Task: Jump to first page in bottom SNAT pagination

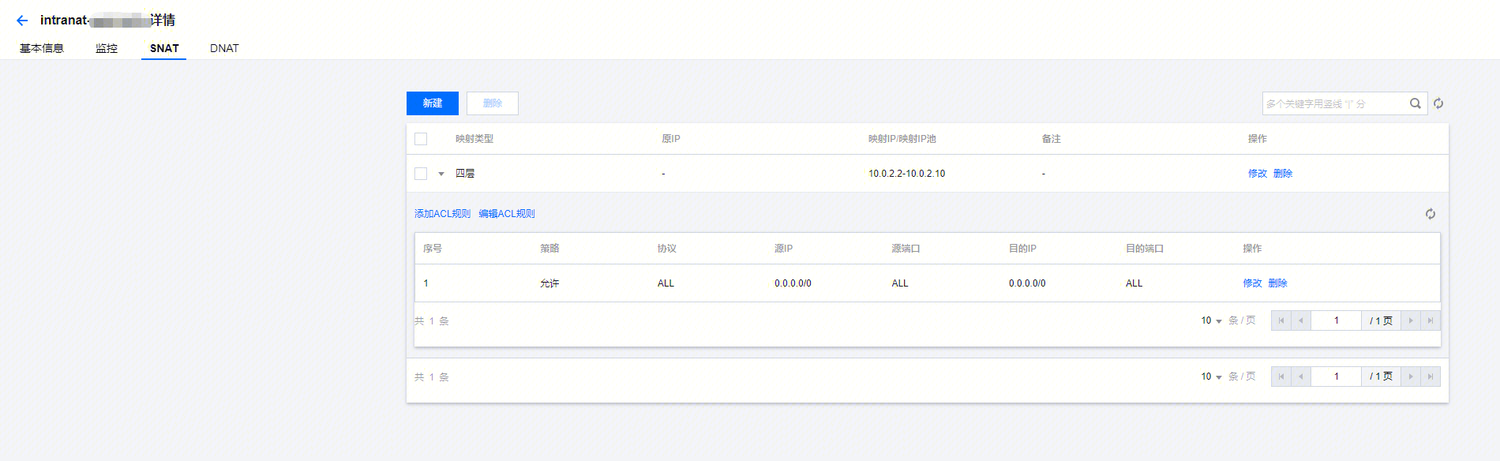Action: click(x=1280, y=377)
